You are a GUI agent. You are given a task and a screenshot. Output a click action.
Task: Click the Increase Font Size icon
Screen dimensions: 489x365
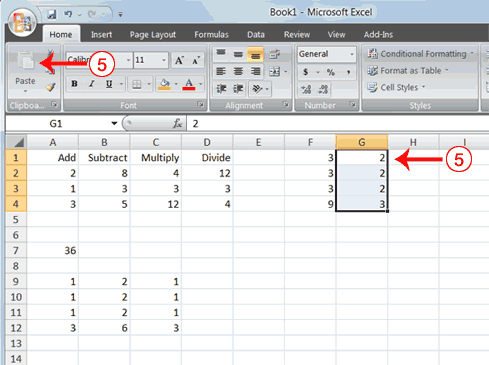coord(179,60)
